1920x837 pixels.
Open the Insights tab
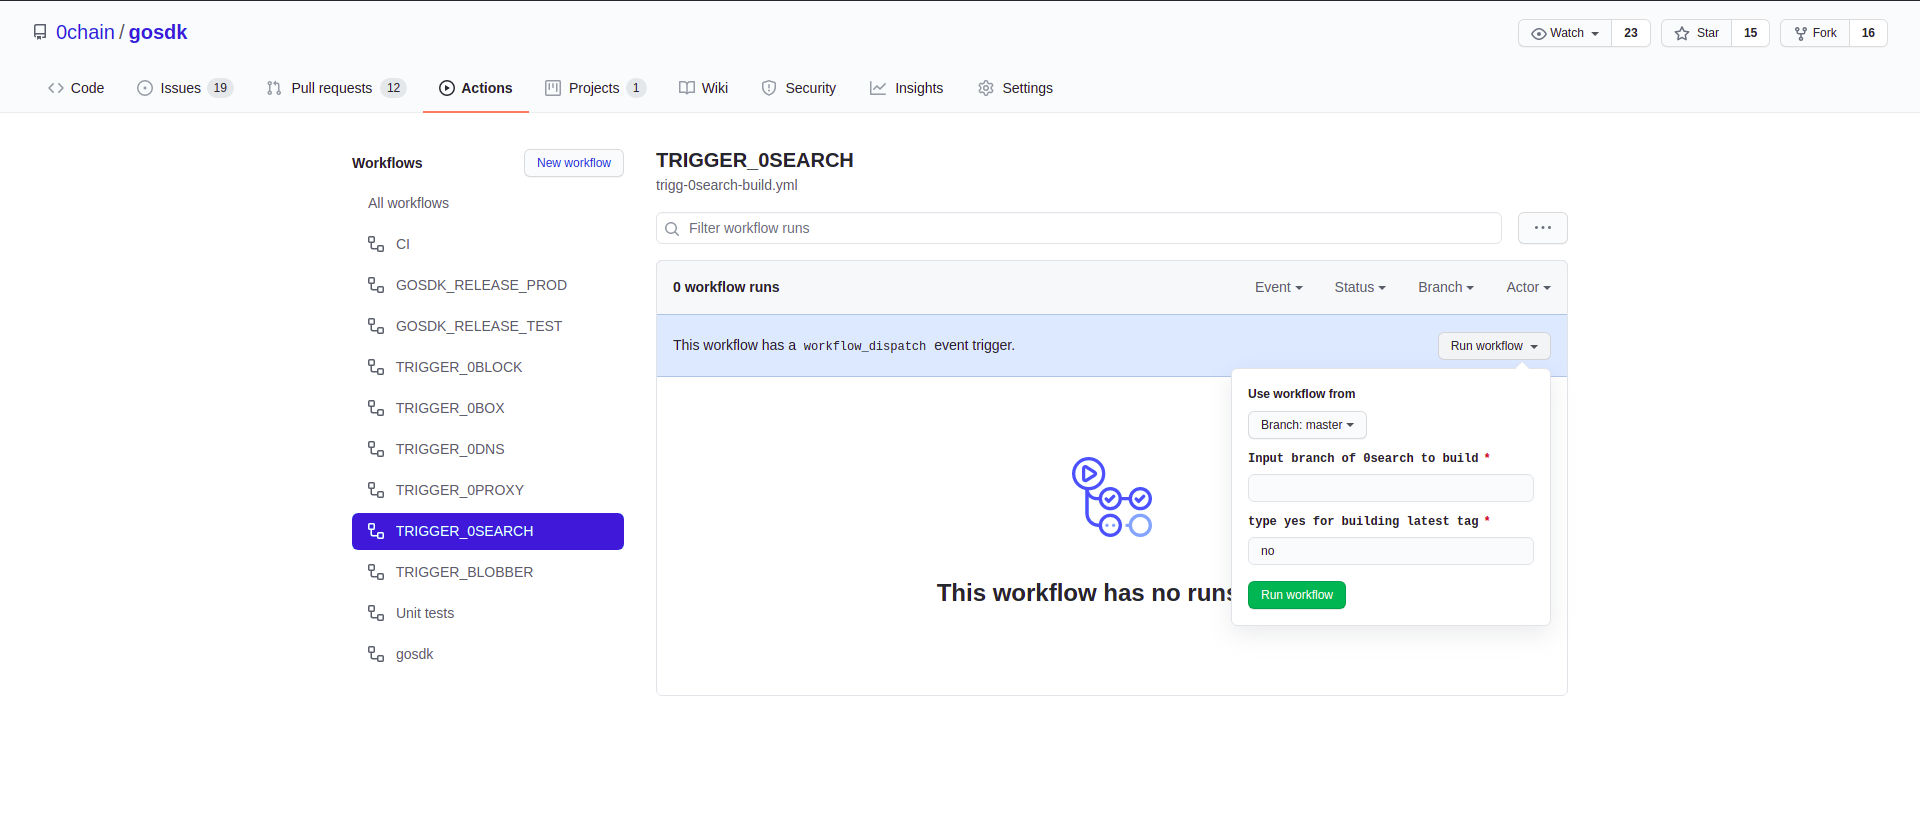pos(907,88)
